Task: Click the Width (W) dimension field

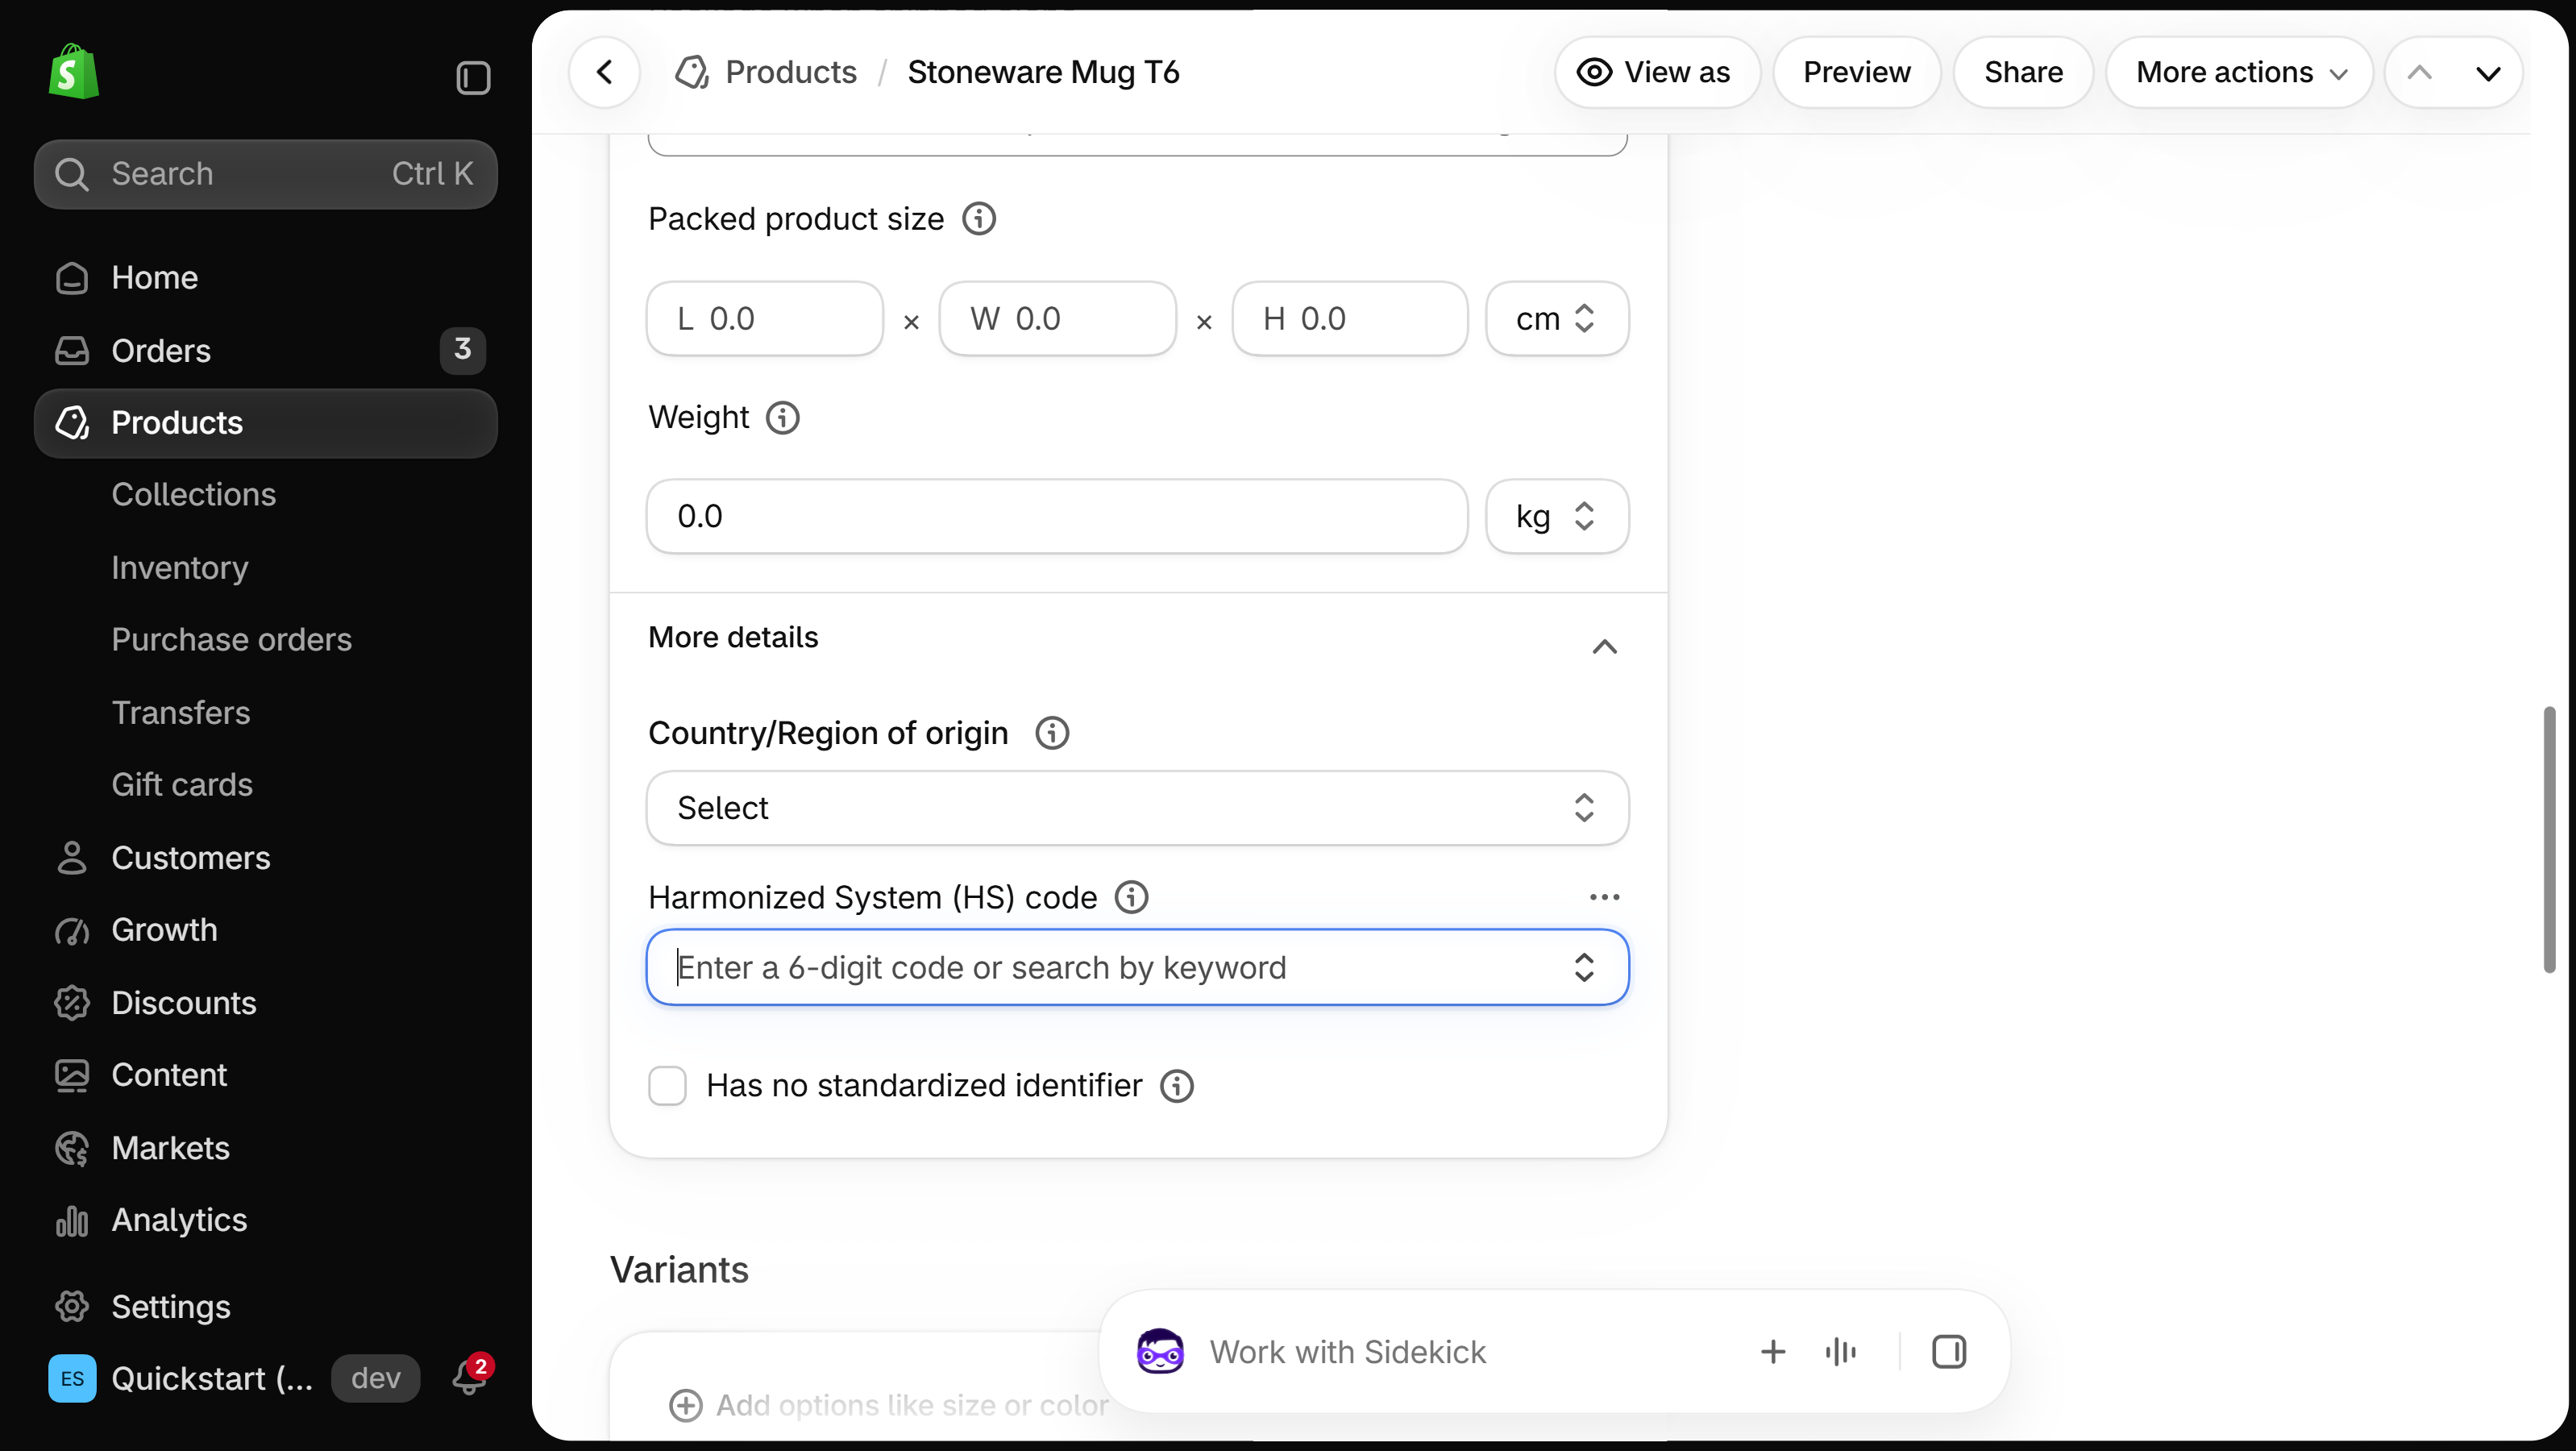Action: point(1058,318)
